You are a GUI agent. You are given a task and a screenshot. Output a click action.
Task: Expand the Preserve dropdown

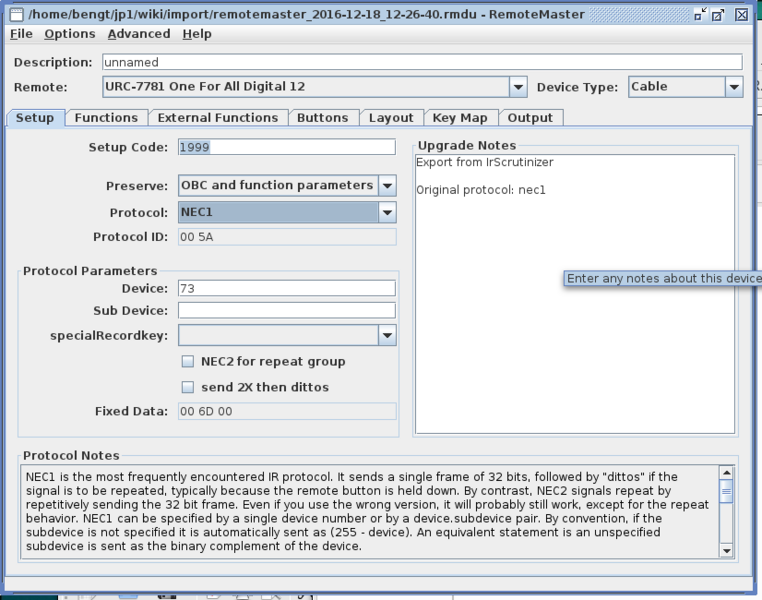(x=387, y=186)
